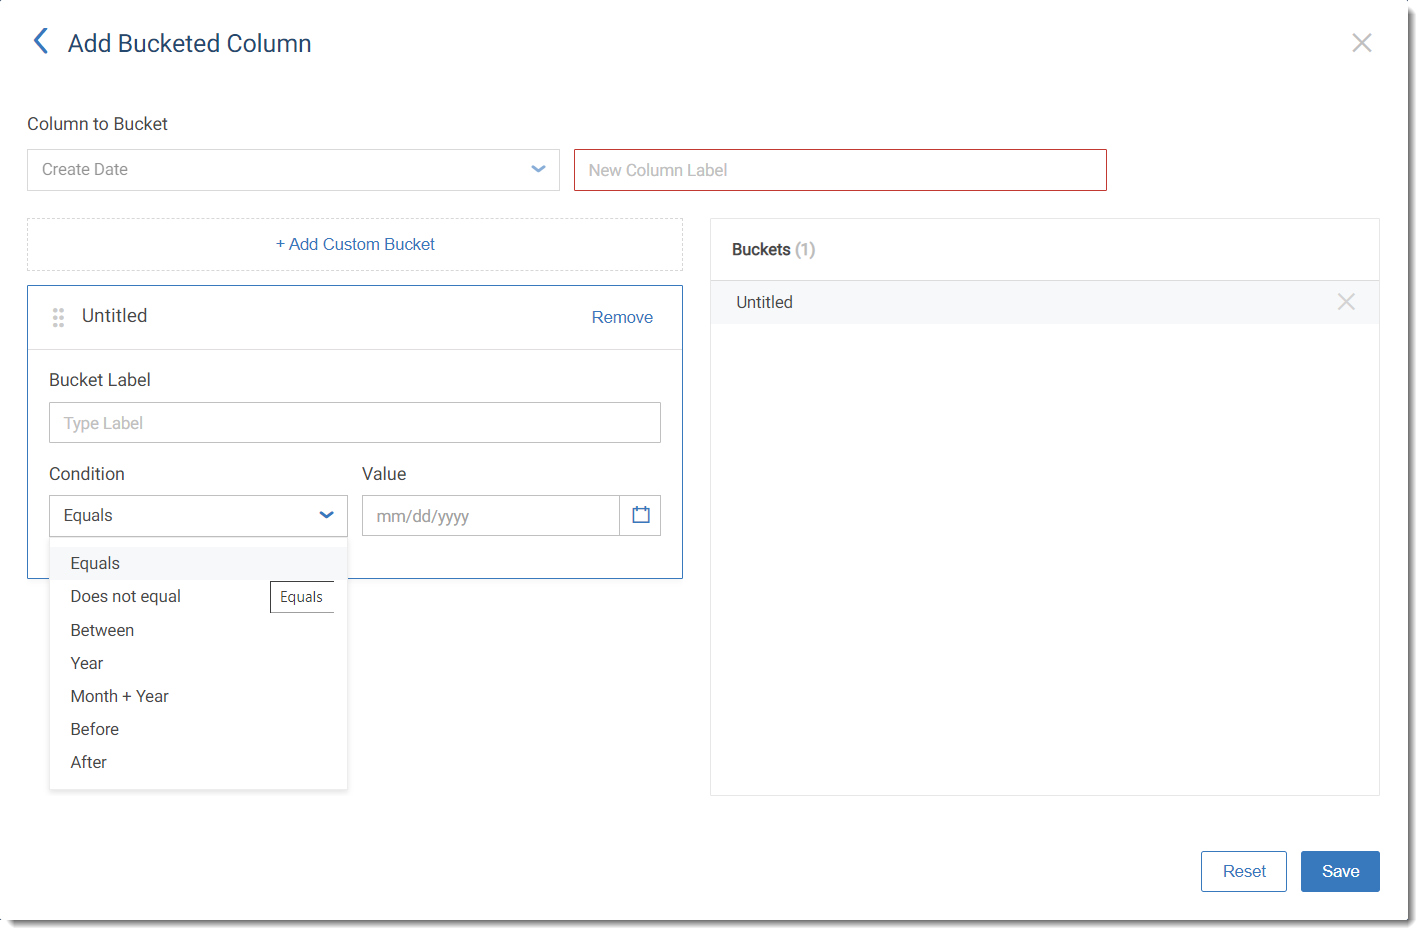
Task: Pick Between from the condition options
Action: pos(102,630)
